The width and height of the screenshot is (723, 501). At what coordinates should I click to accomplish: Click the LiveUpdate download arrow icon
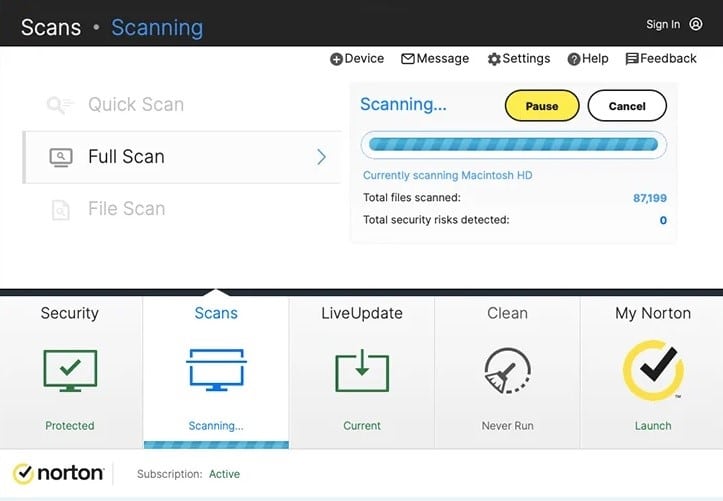[362, 371]
